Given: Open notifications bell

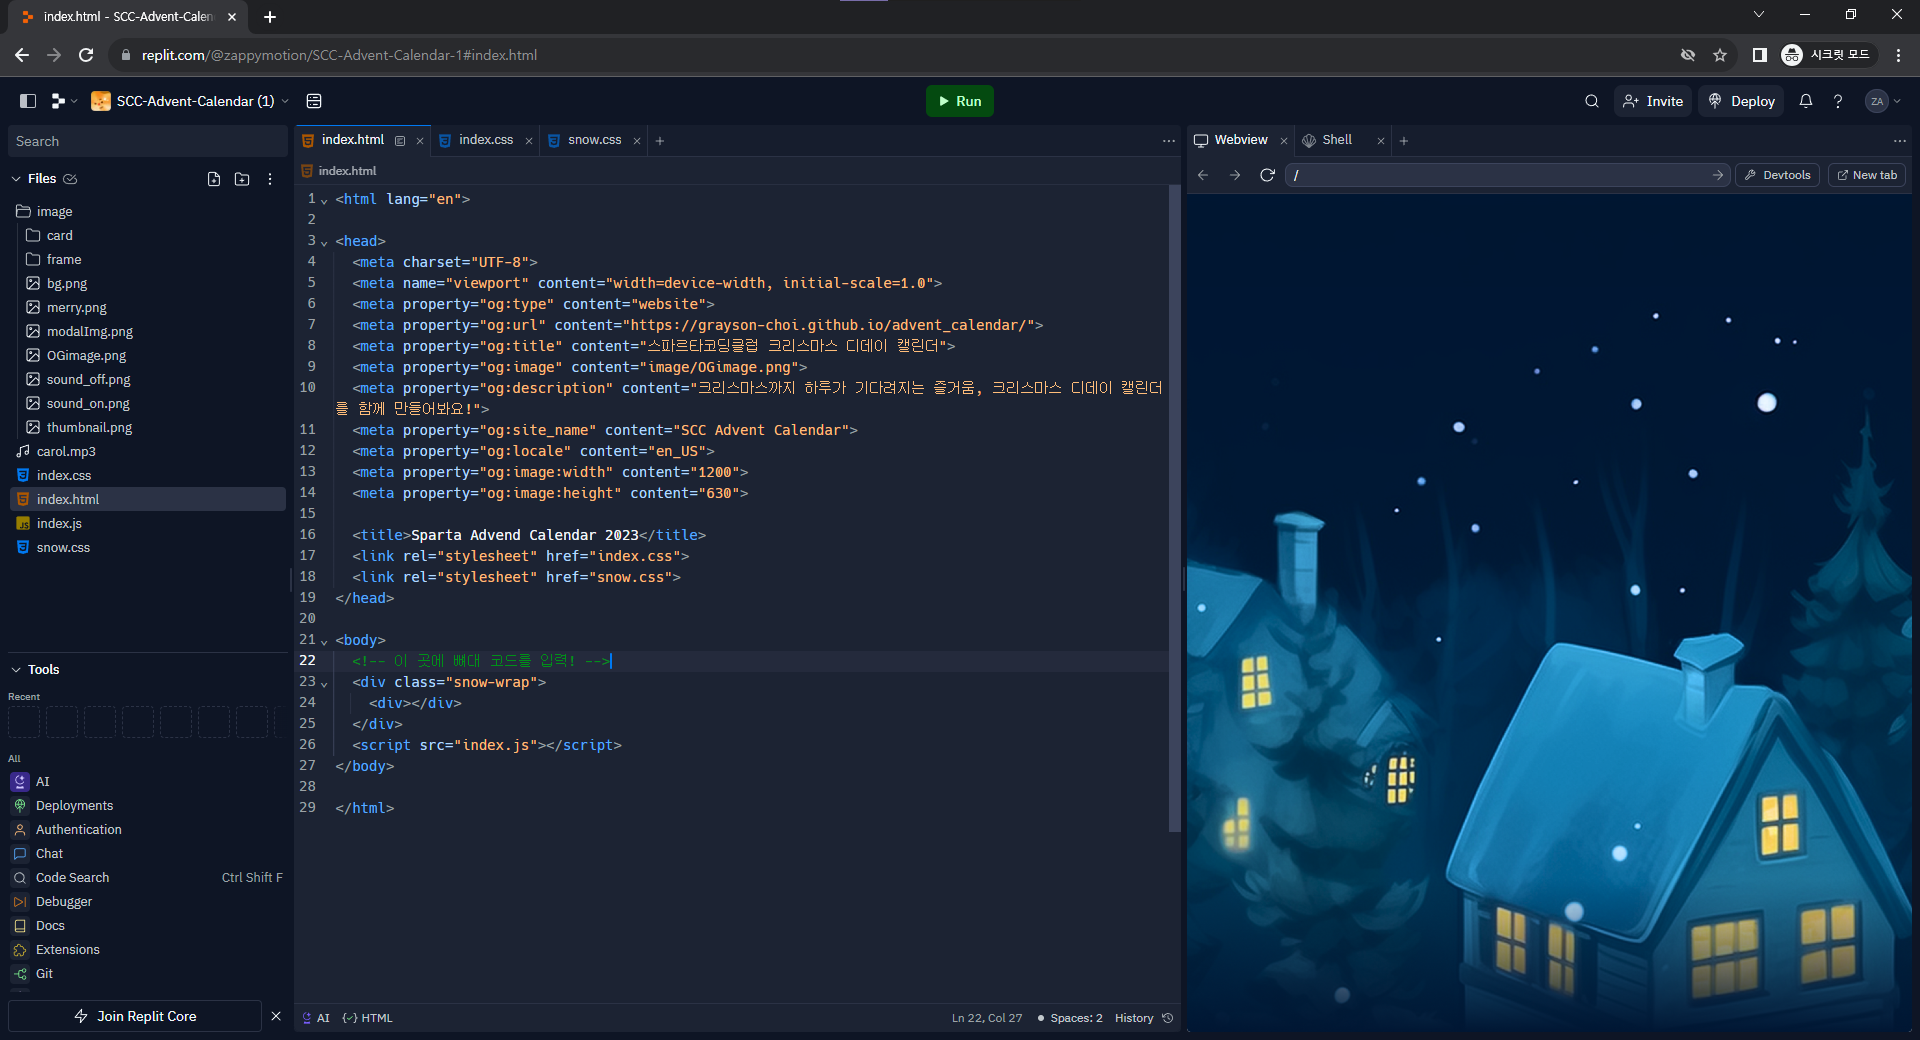Looking at the screenshot, I should (1806, 101).
